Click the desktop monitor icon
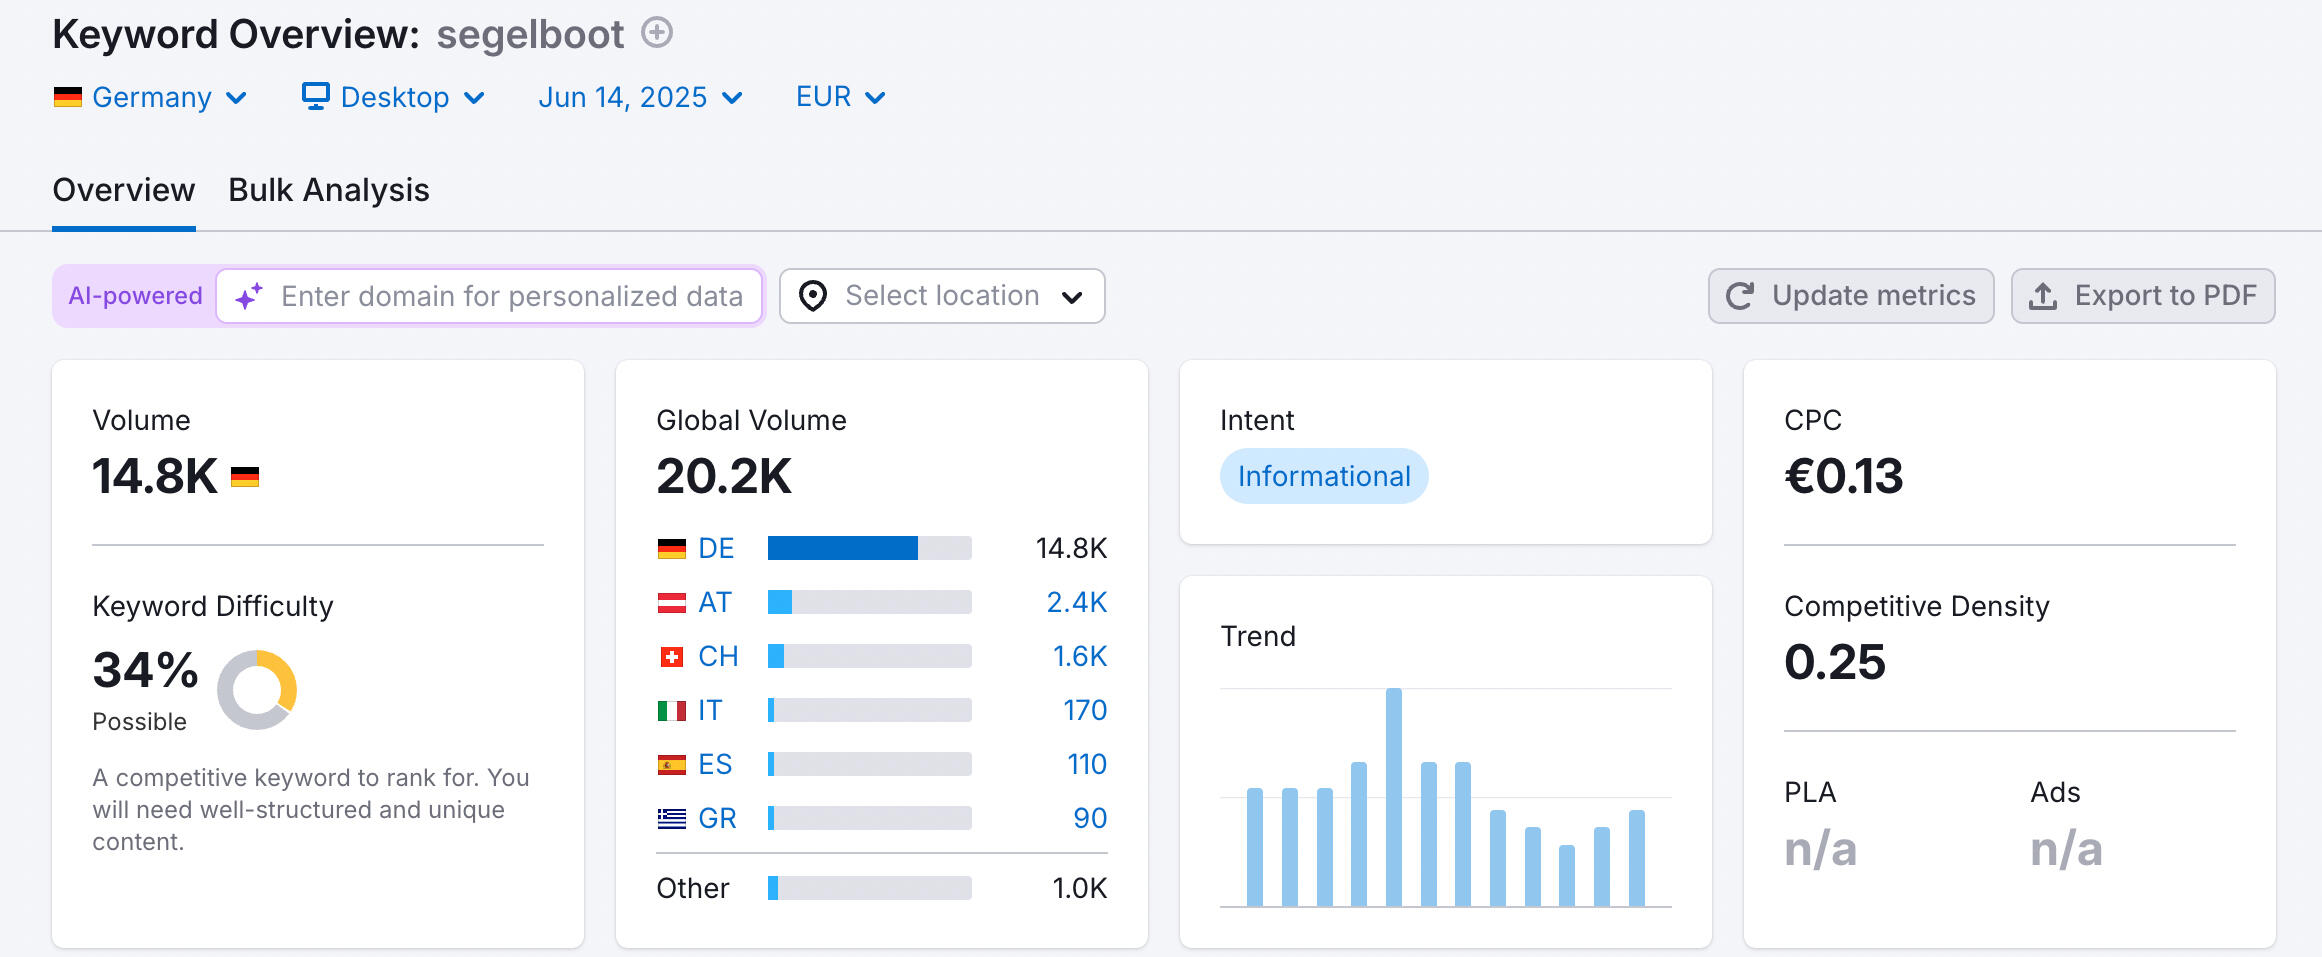Image resolution: width=2322 pixels, height=957 pixels. point(315,96)
